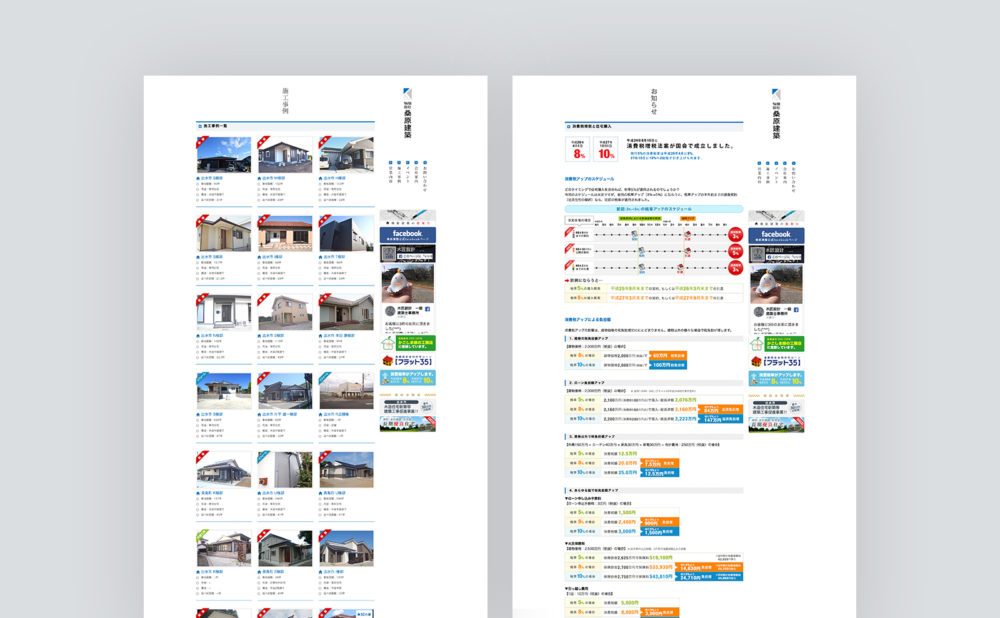Click the dark-gray modern house thumbnail in row two
This screenshot has width=1000, height=618.
point(344,233)
